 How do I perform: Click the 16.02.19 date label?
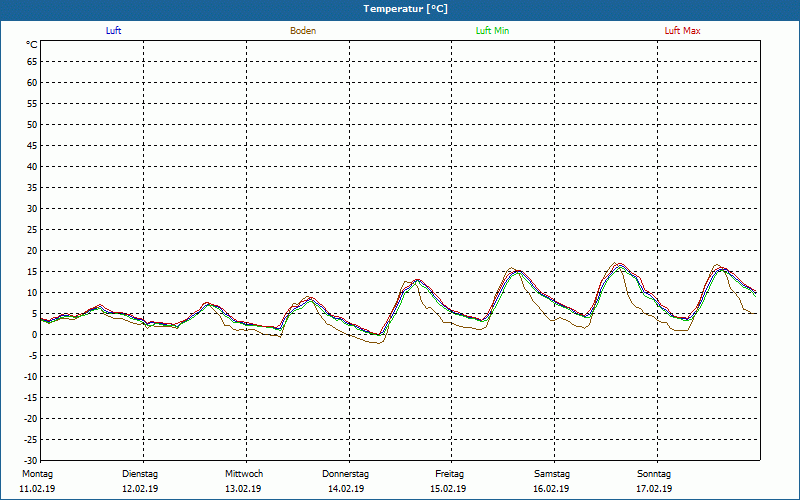coord(551,489)
